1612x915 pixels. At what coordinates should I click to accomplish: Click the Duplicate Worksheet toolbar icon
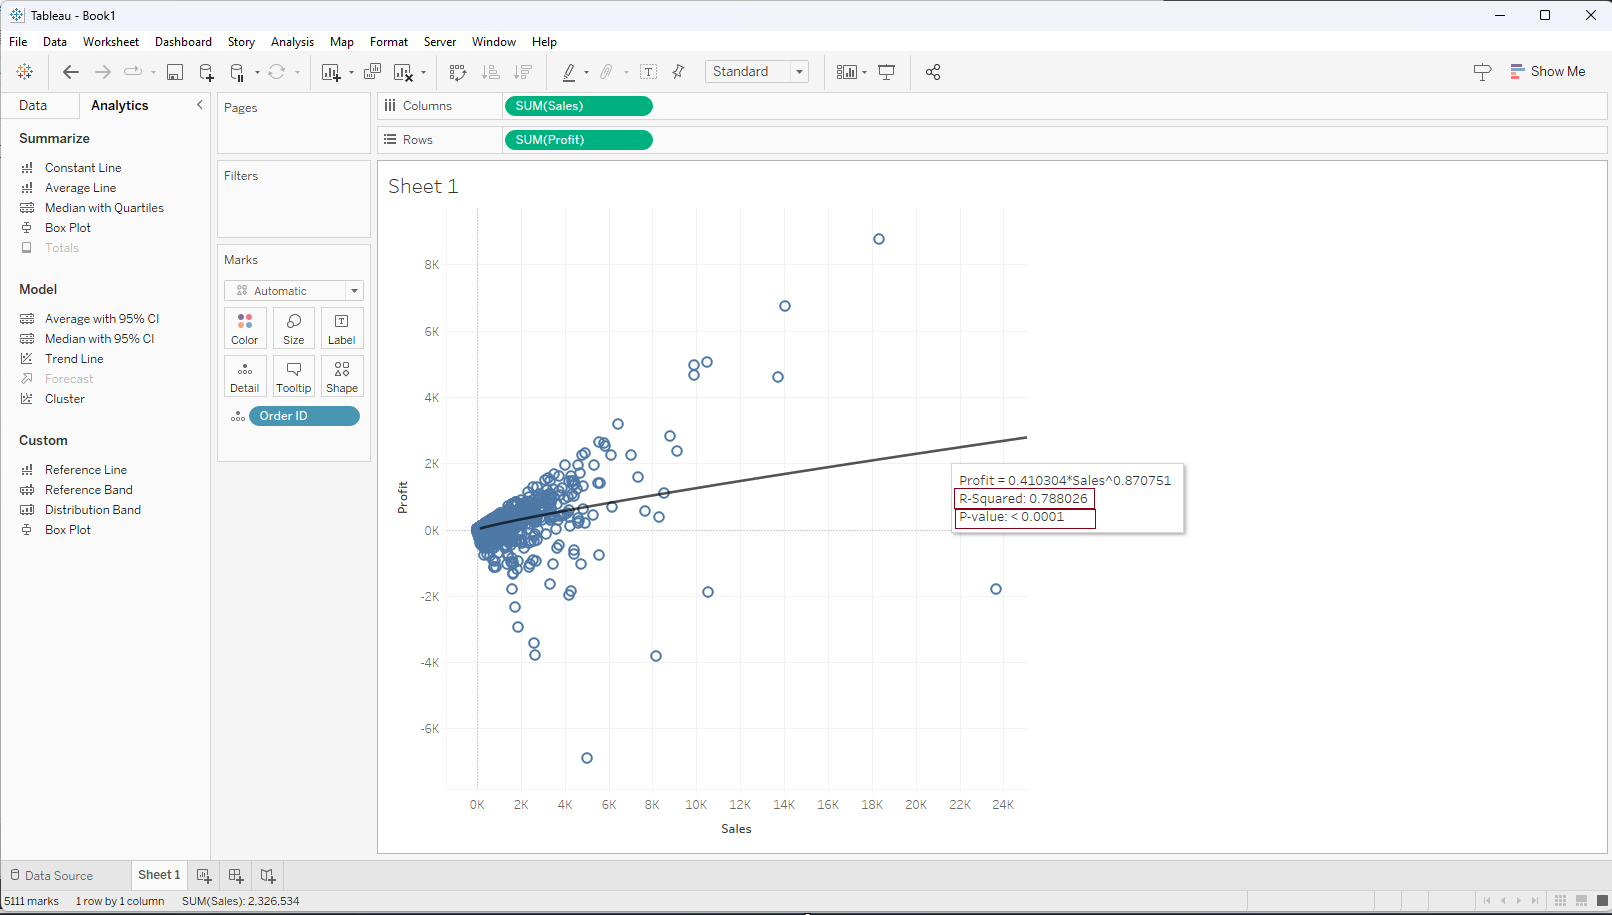pos(372,72)
